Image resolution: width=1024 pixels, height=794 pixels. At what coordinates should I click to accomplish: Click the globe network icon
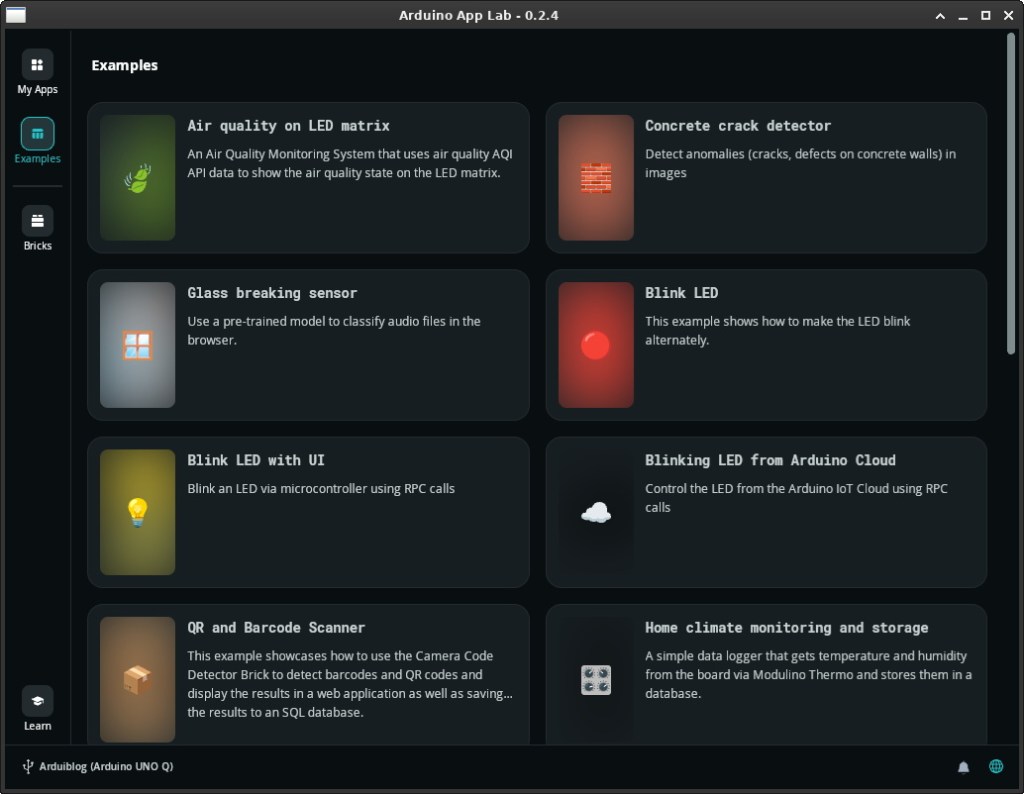pos(996,767)
